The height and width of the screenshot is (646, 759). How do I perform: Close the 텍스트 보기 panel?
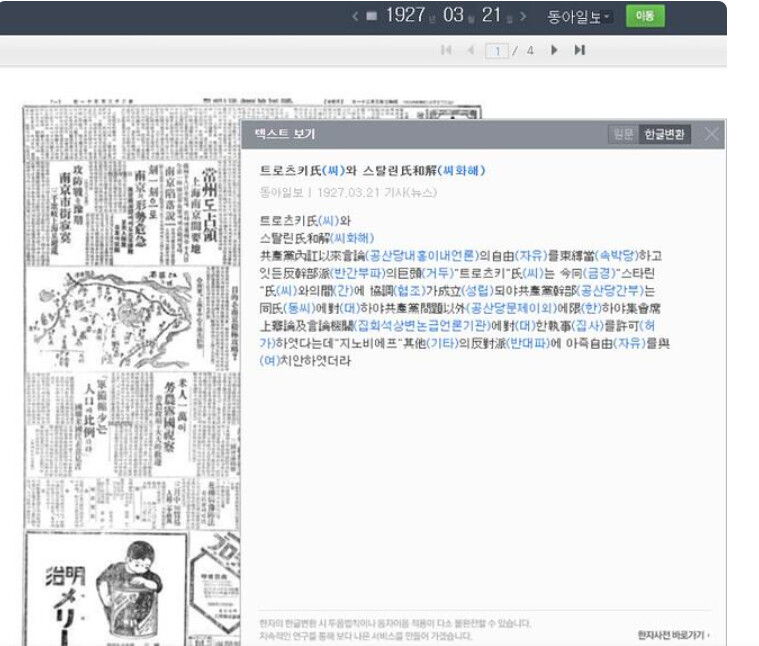pos(711,134)
